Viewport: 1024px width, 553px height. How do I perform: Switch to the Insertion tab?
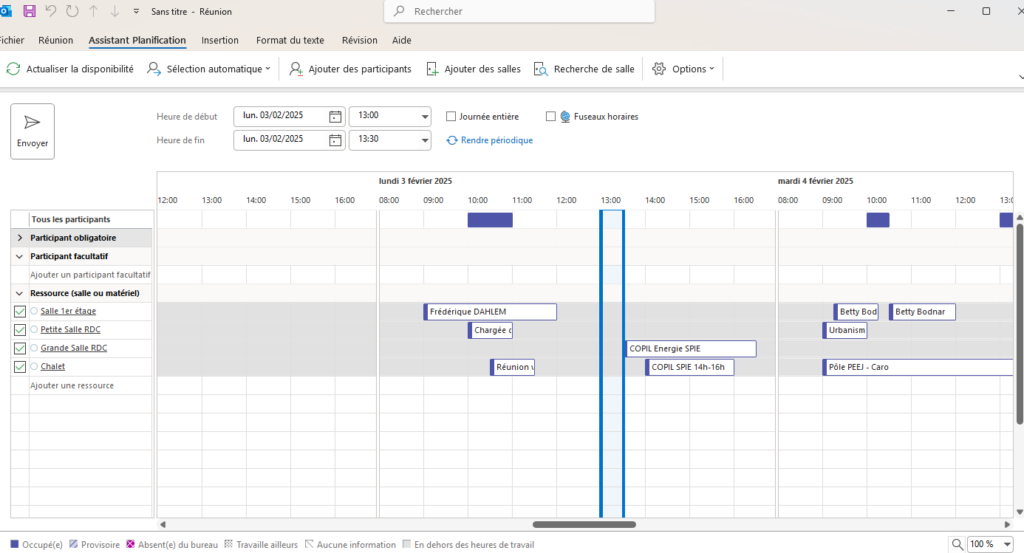(220, 40)
